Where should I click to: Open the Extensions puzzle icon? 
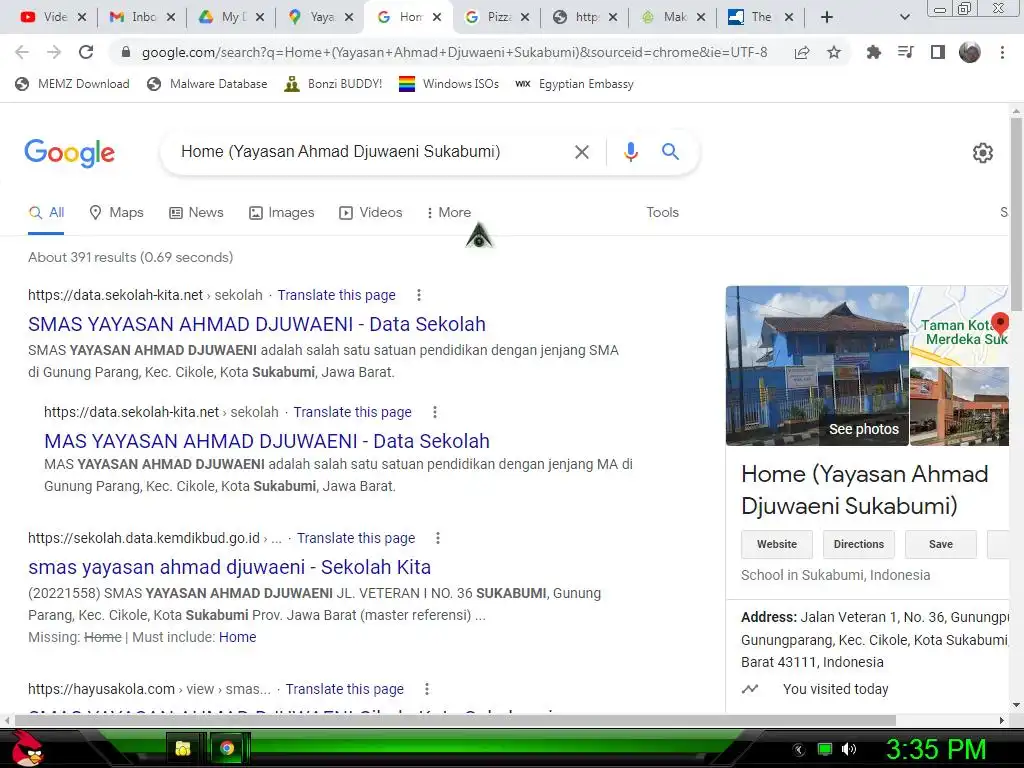tap(873, 52)
